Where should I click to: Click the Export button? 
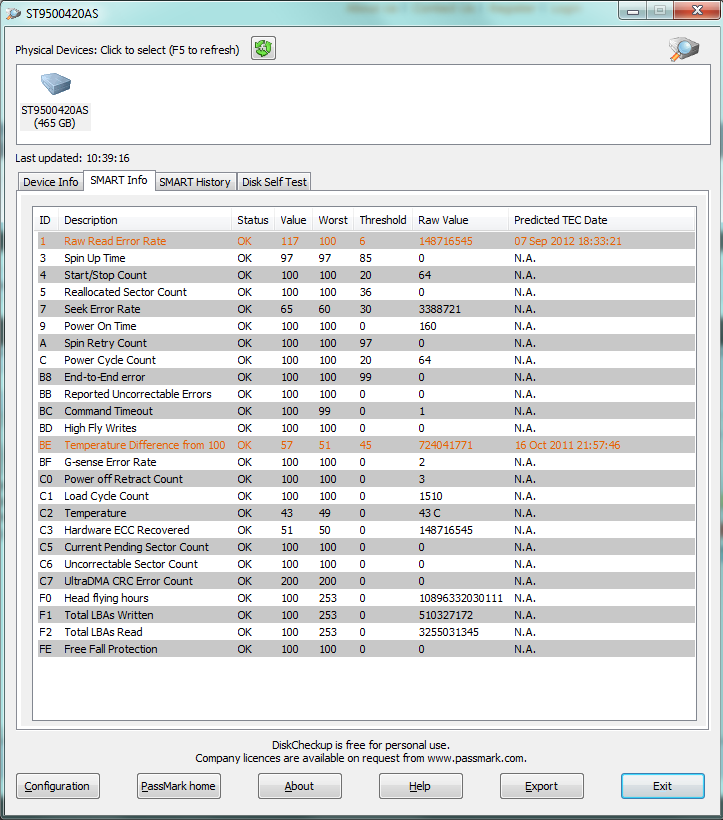[542, 786]
